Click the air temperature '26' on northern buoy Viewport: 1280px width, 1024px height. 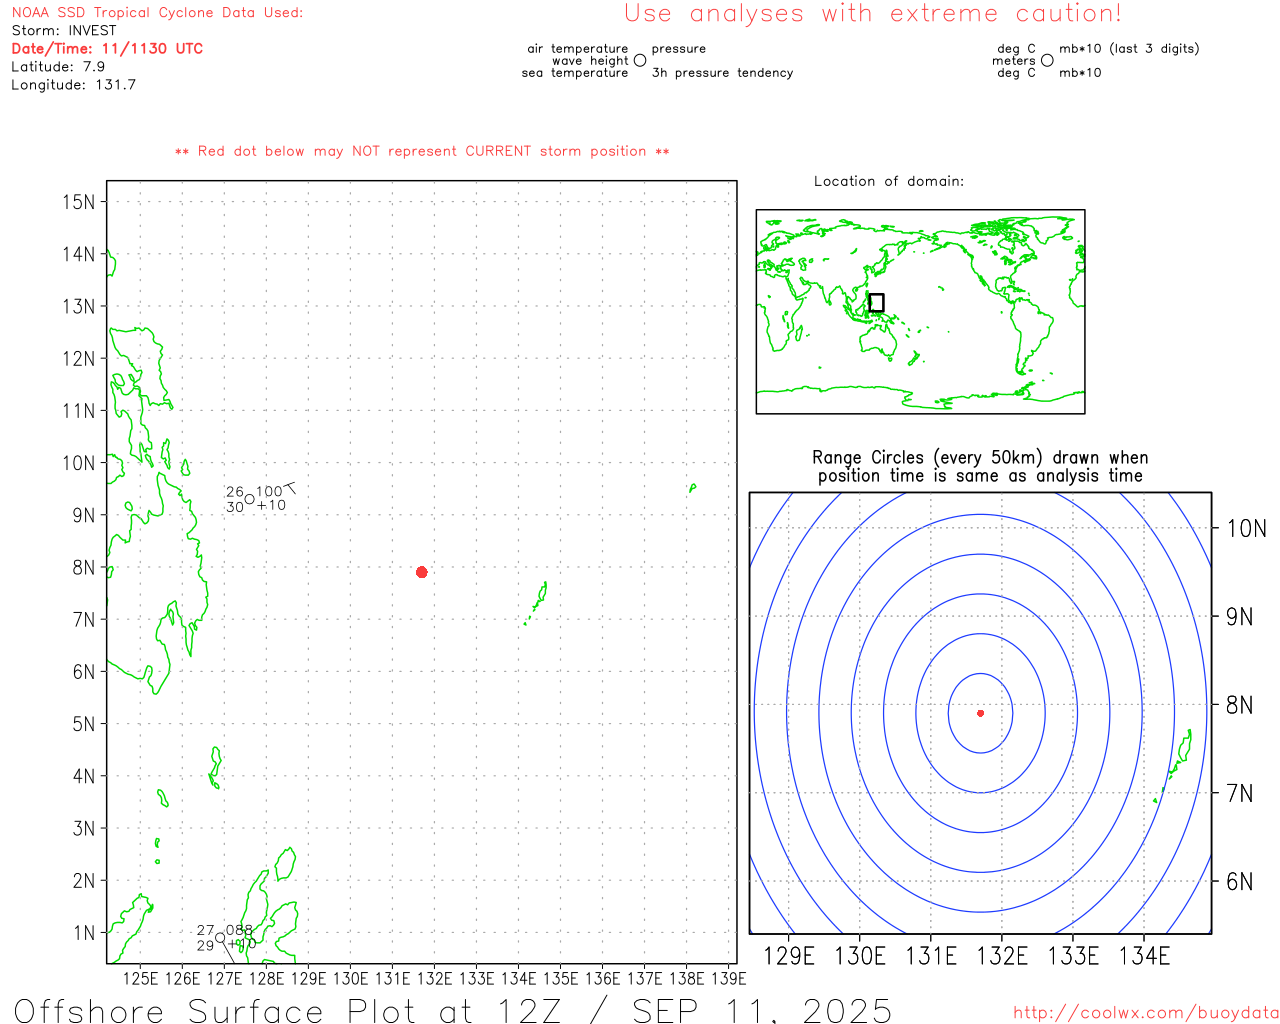click(x=235, y=491)
